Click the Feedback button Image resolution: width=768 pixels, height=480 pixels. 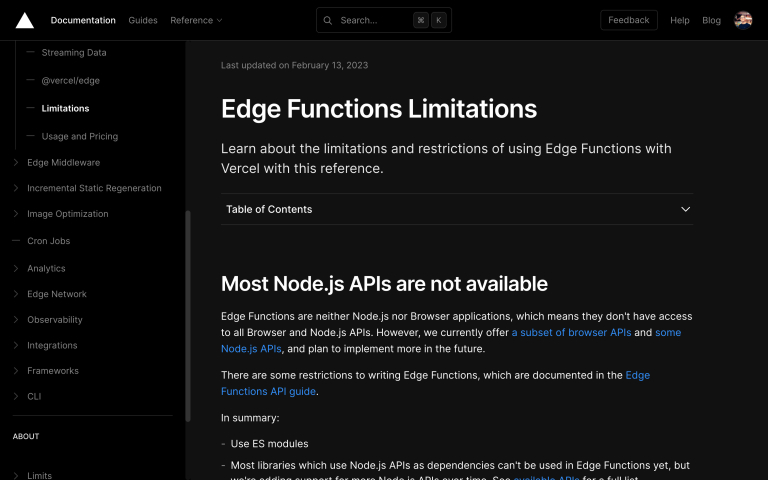(x=628, y=20)
